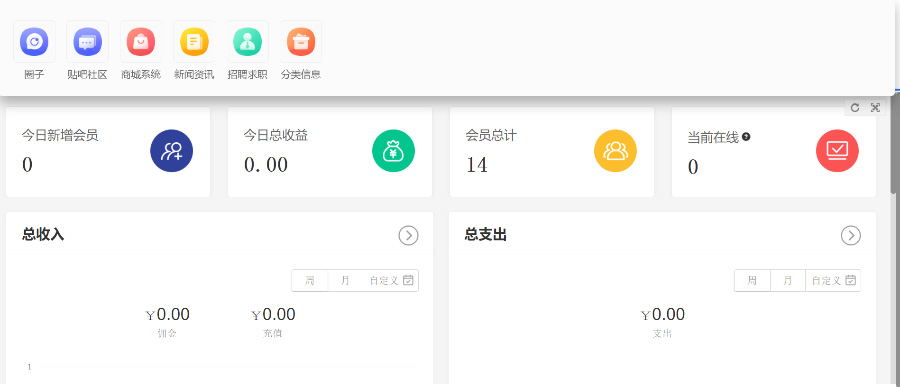
Task: Select the 招聘求职 recruitment icon
Action: [x=247, y=42]
